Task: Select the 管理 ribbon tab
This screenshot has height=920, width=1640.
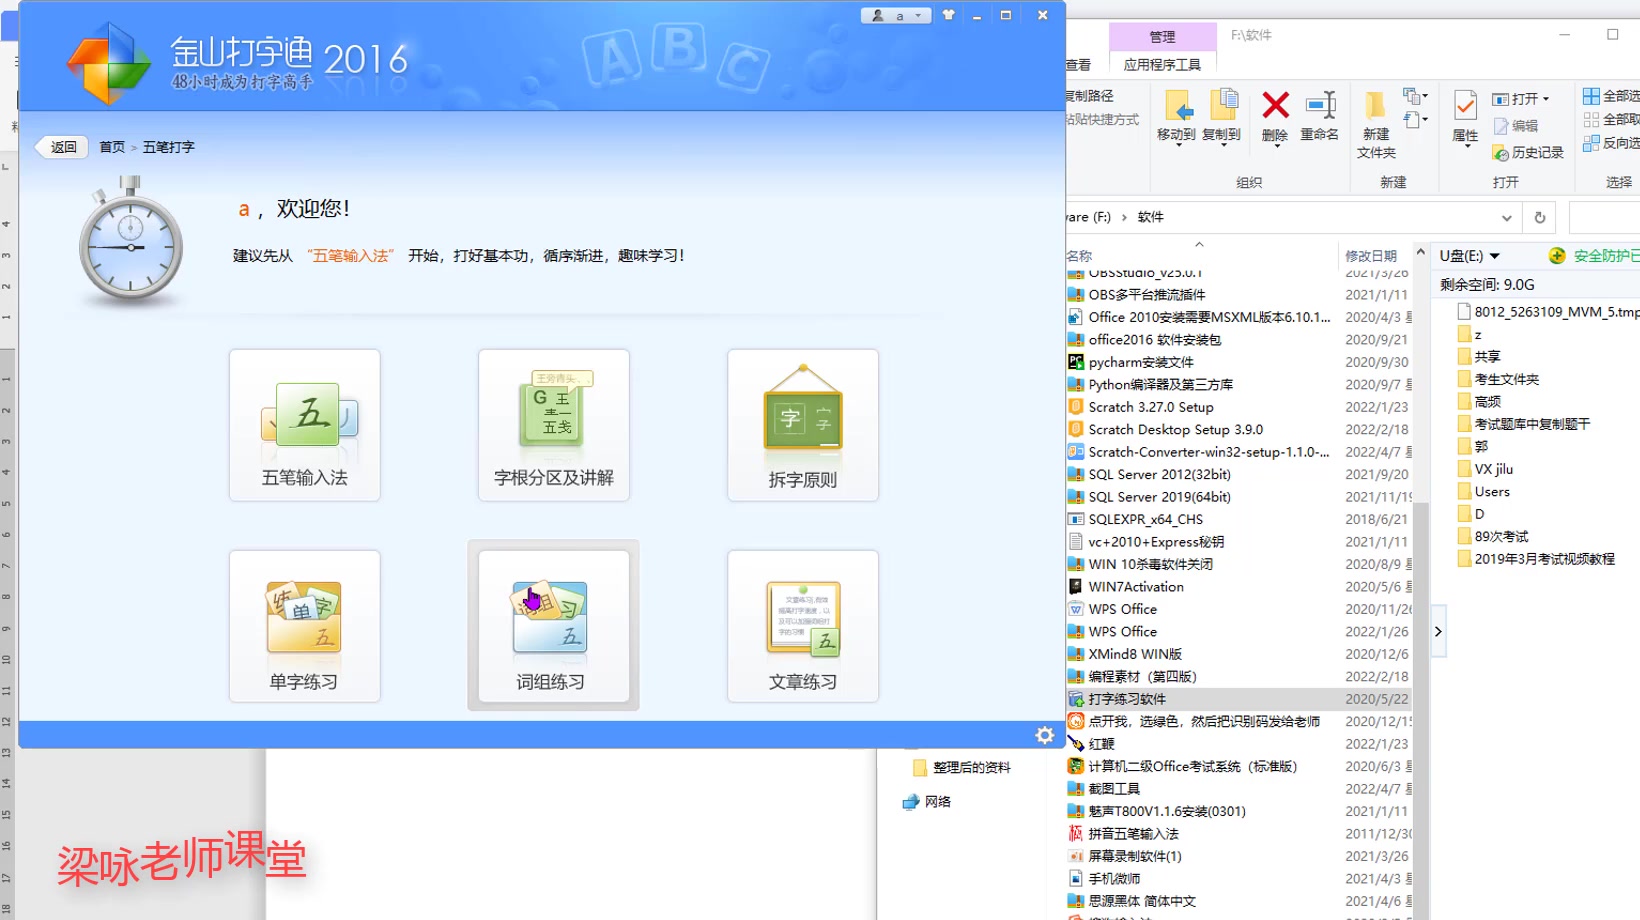Action: coord(1162,37)
